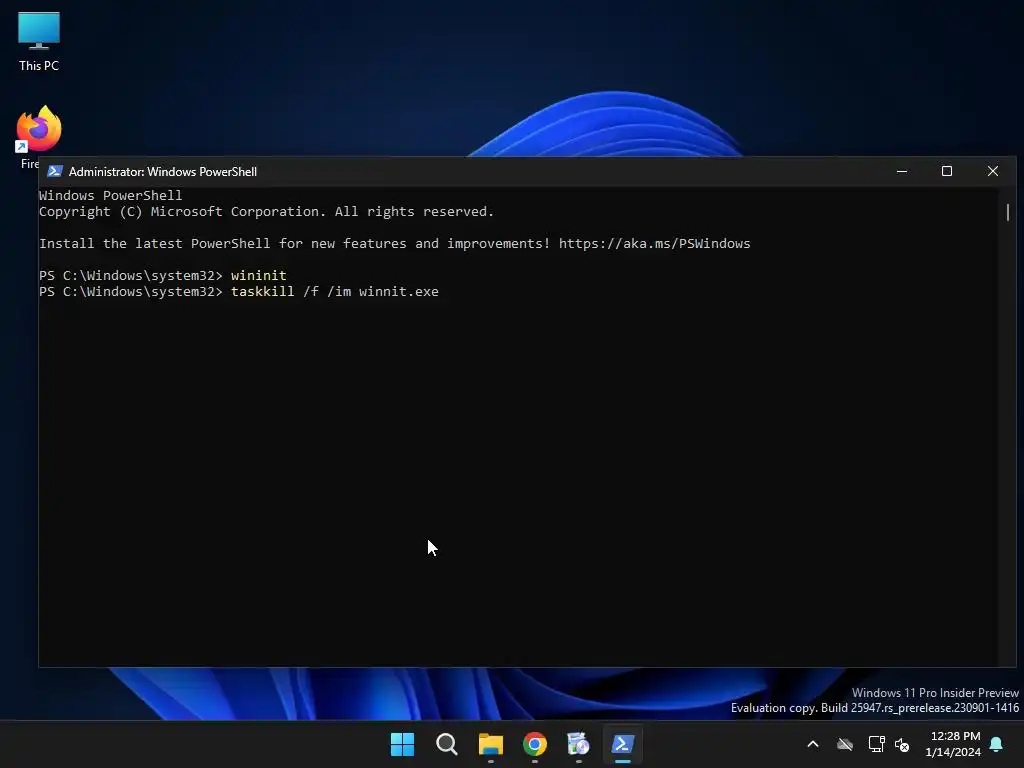Select the PowerShell taskbar icon
Screen dimensions: 1024x768
622,744
